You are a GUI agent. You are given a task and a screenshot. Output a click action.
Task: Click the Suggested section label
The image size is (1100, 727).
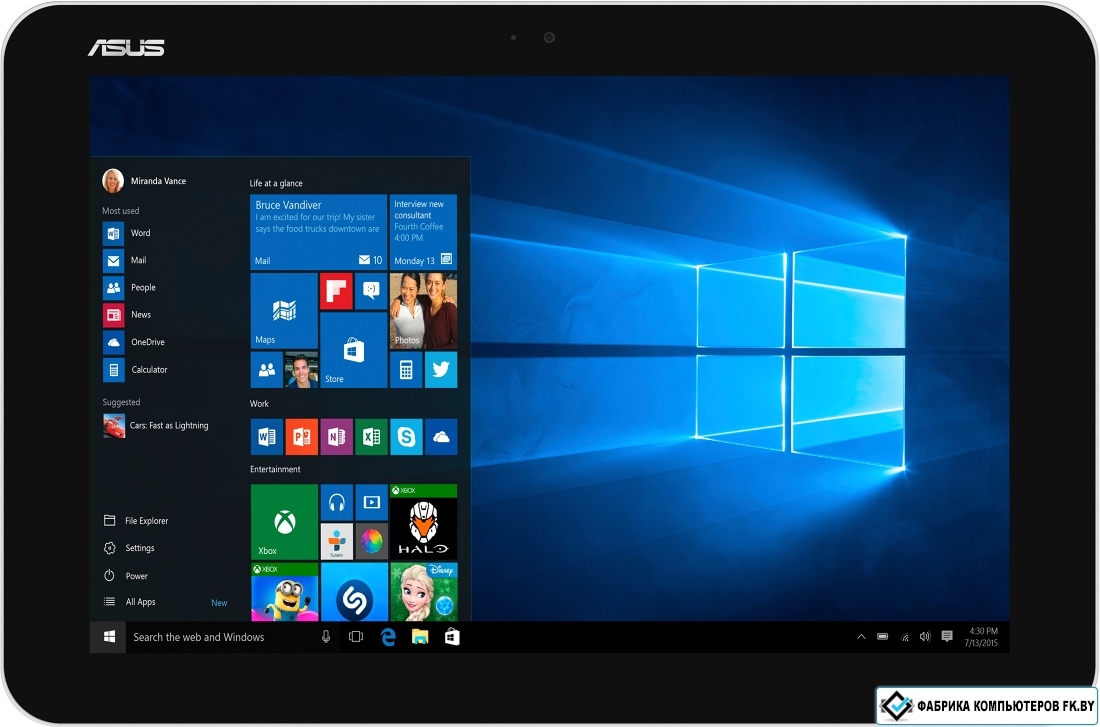coord(121,402)
